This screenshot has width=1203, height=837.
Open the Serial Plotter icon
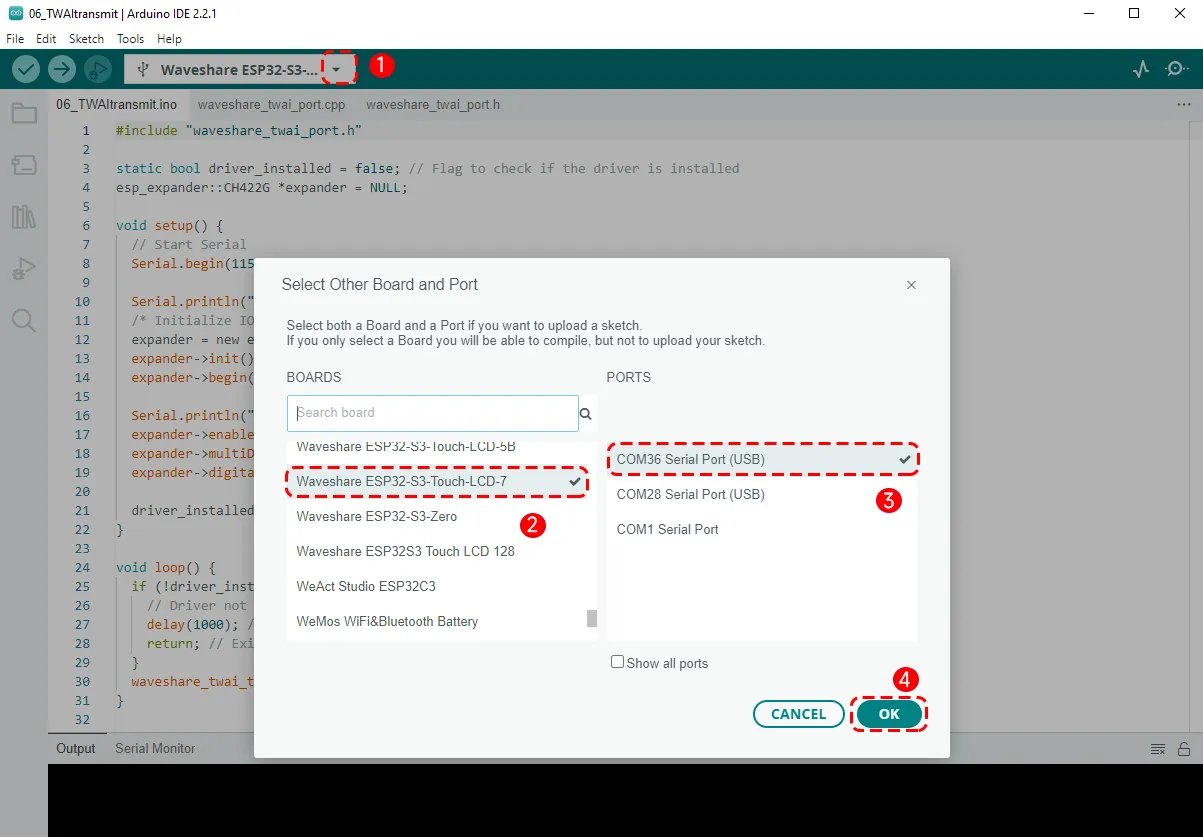(1141, 69)
